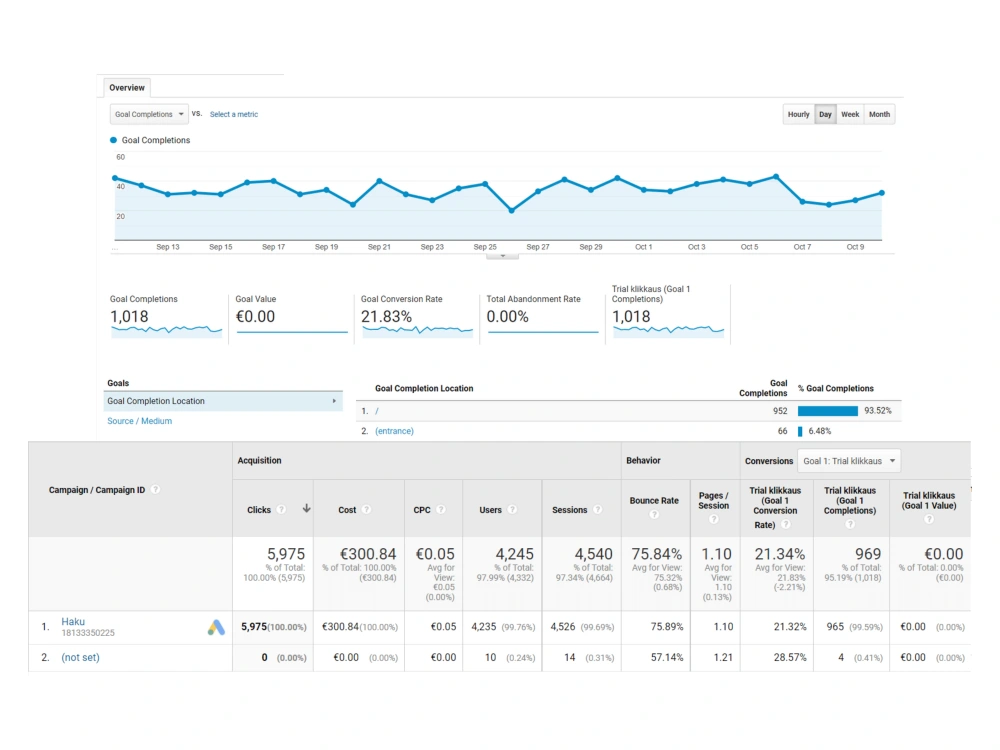Click the Select a metric link

[233, 114]
